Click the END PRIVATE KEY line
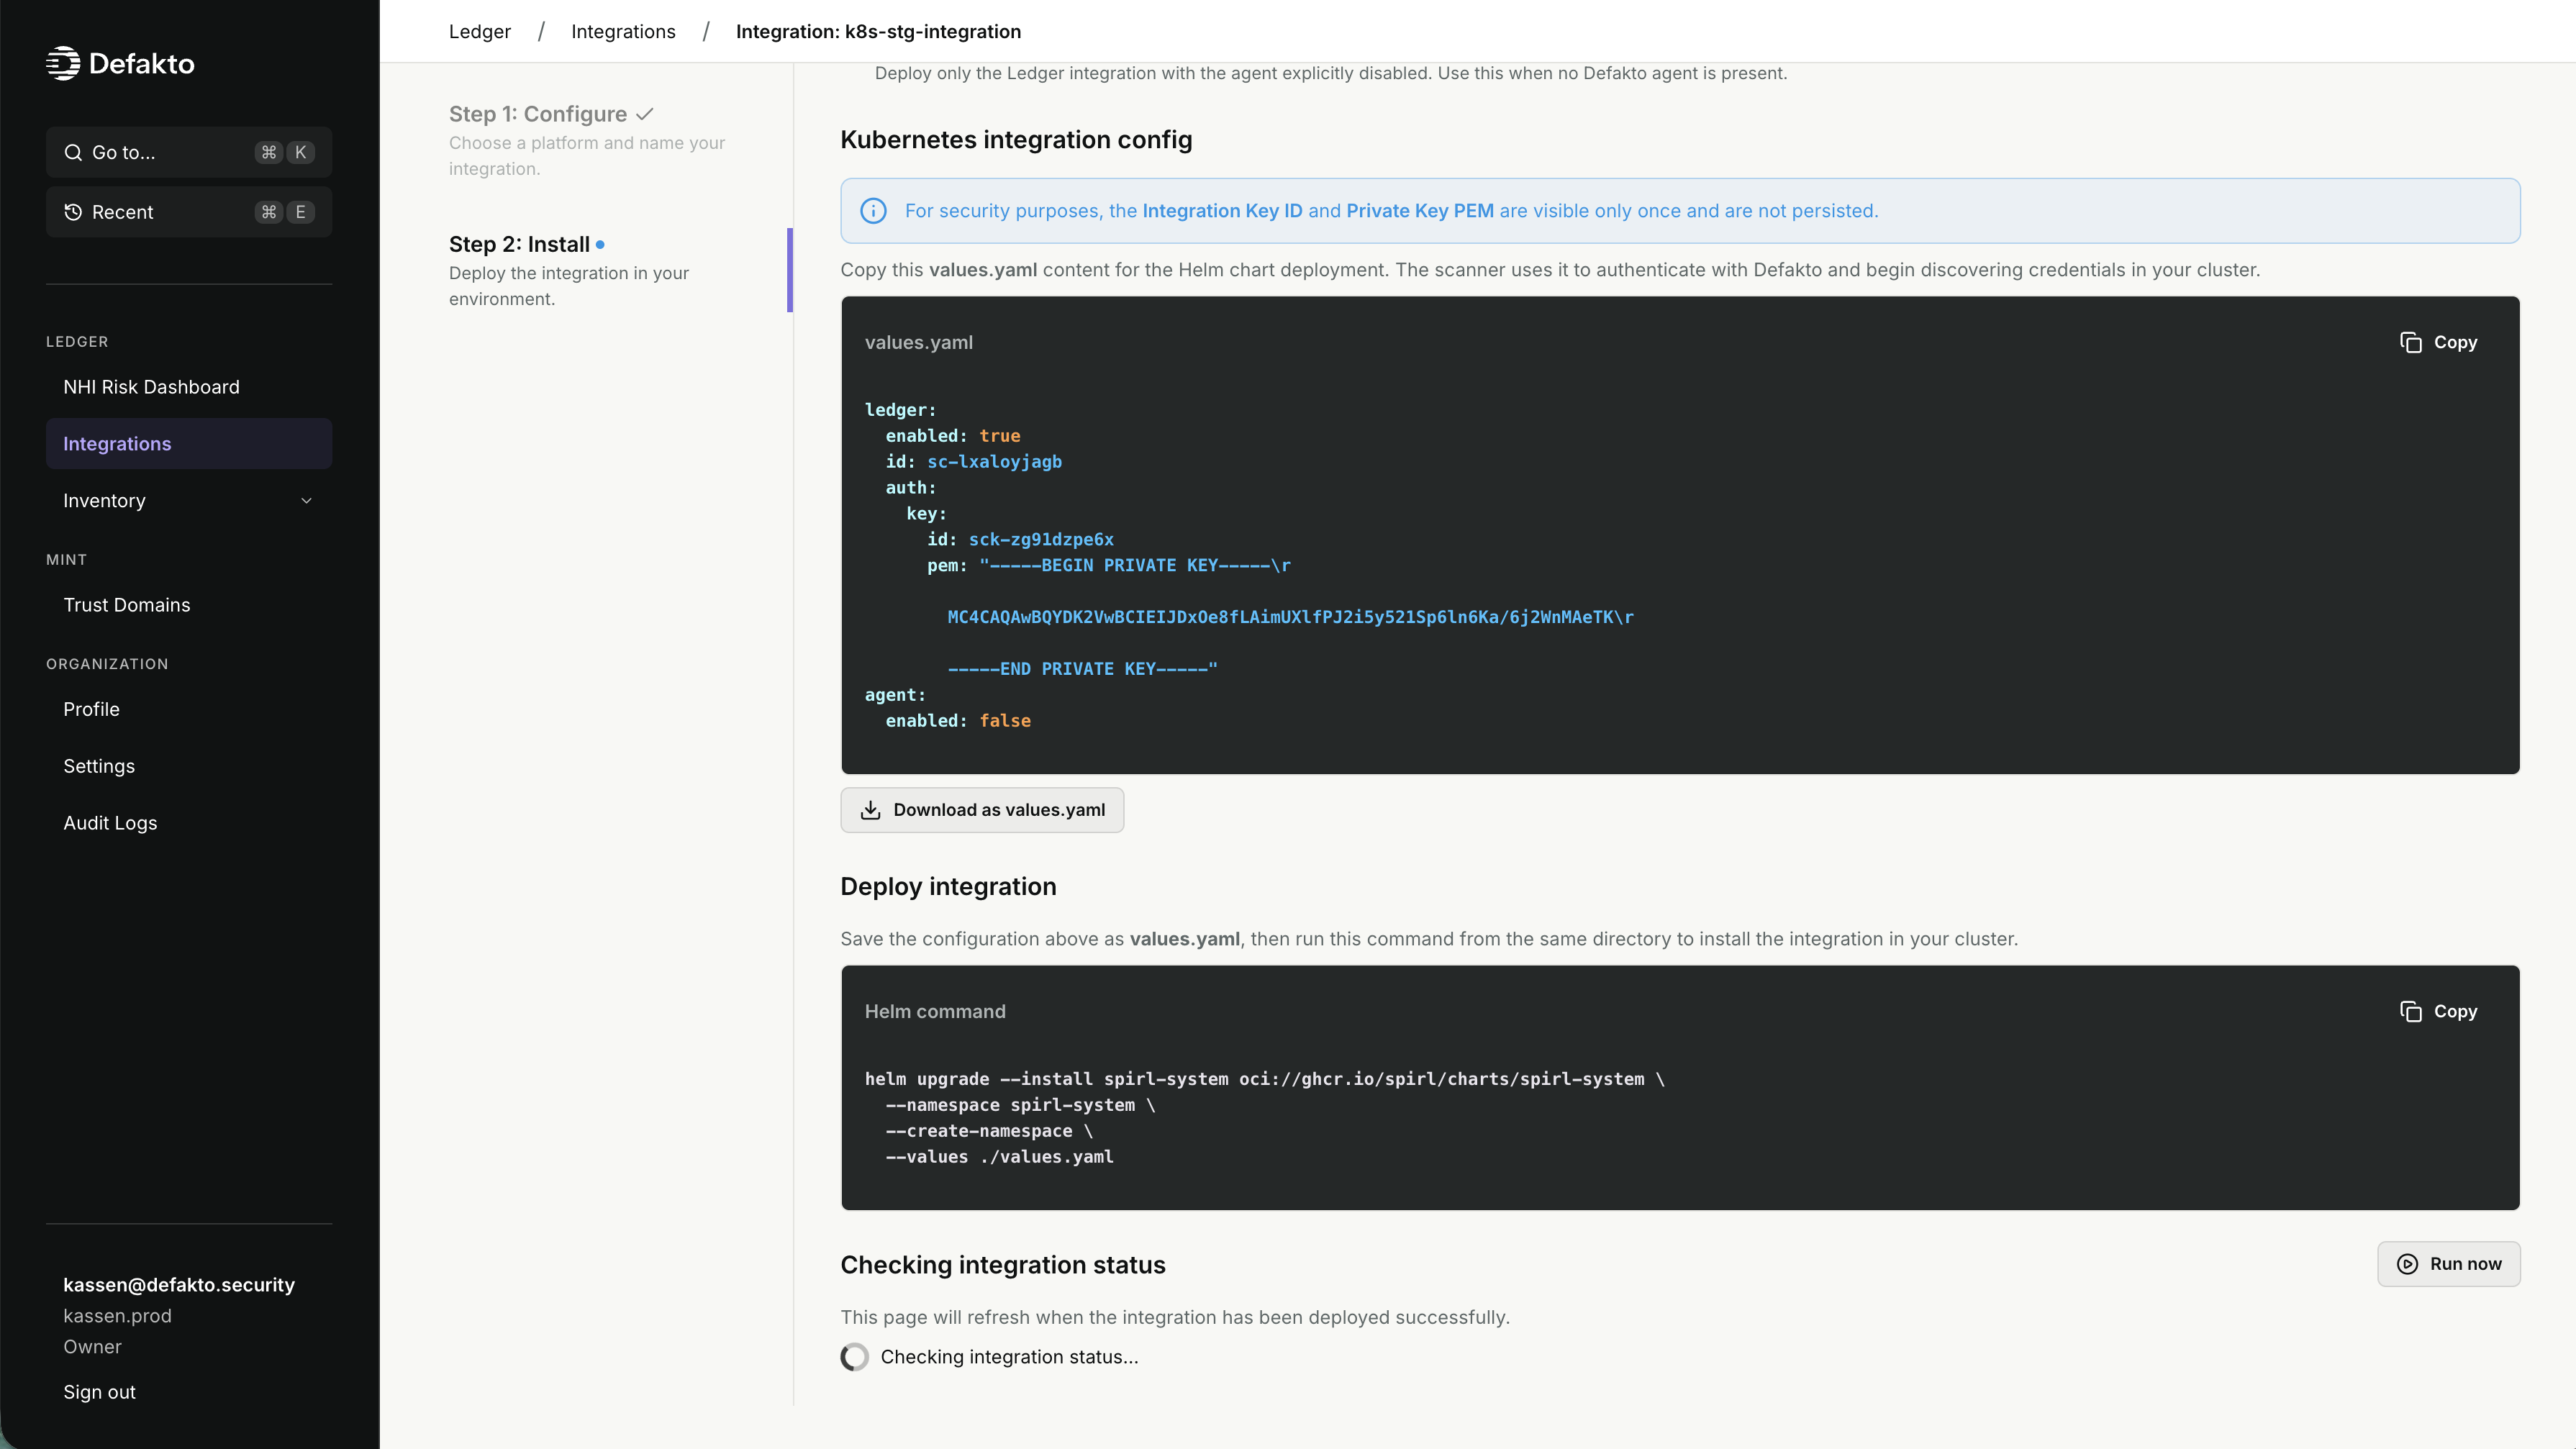This screenshot has width=2576, height=1449. click(1083, 669)
